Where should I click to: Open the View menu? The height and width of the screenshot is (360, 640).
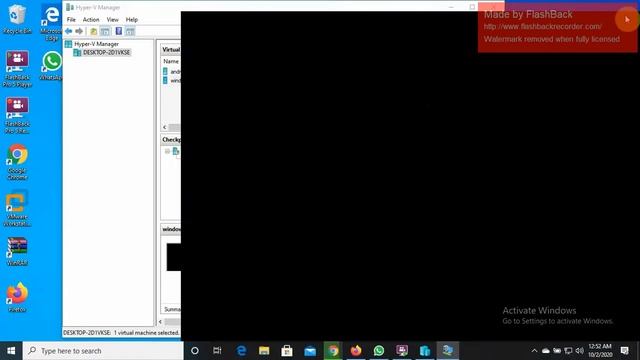pos(112,20)
